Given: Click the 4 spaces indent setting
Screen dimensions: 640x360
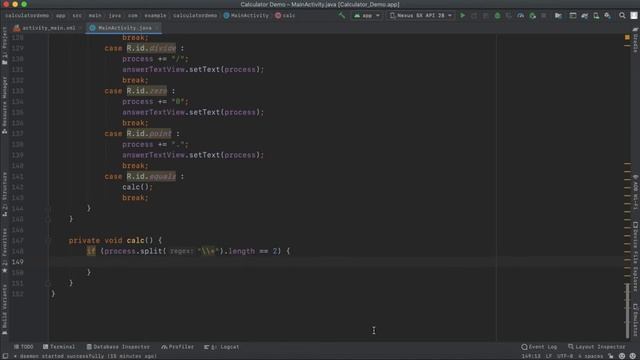Looking at the screenshot, I should 590,356.
